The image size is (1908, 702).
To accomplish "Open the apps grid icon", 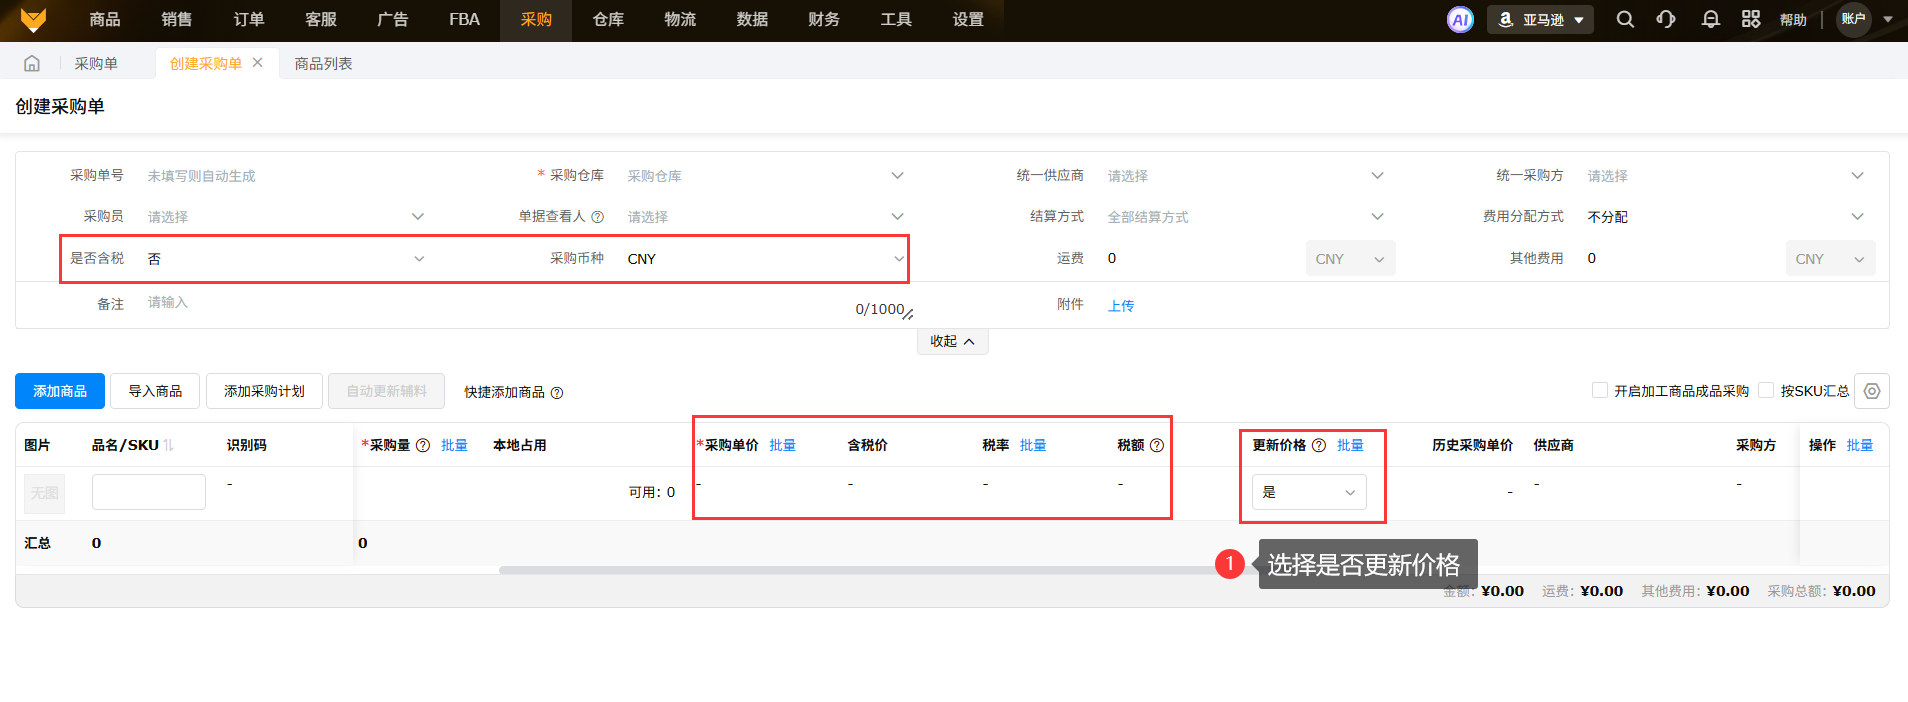I will coord(1751,20).
